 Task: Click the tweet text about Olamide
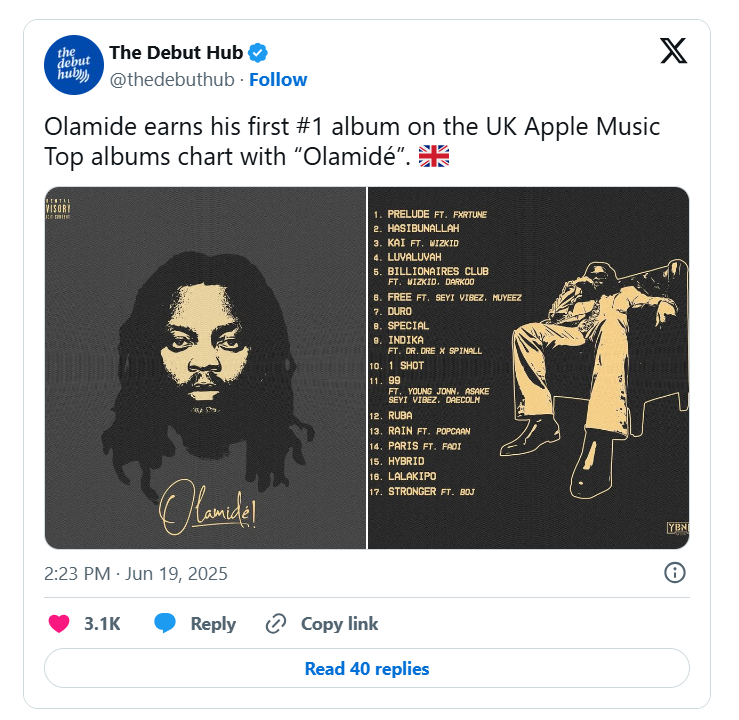pyautogui.click(x=352, y=141)
